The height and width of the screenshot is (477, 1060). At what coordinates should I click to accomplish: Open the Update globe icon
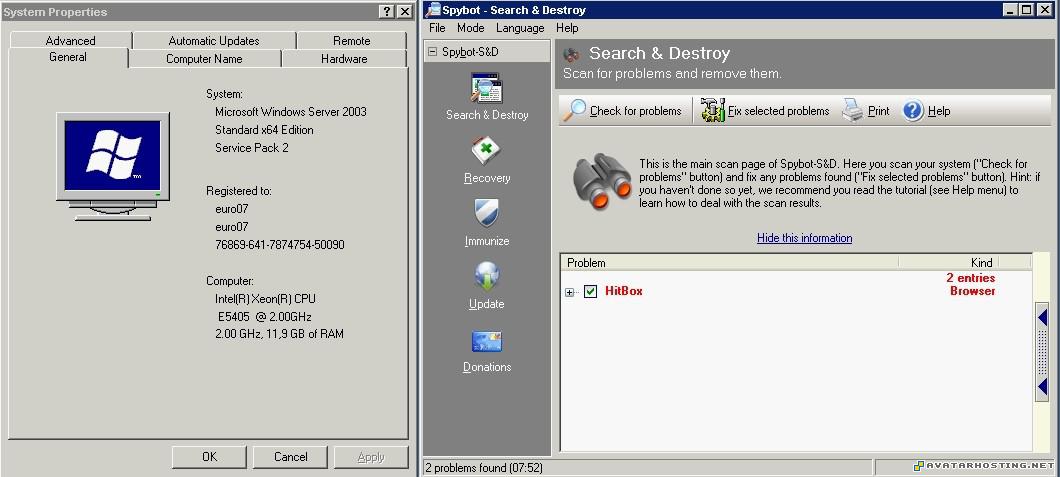(x=487, y=276)
